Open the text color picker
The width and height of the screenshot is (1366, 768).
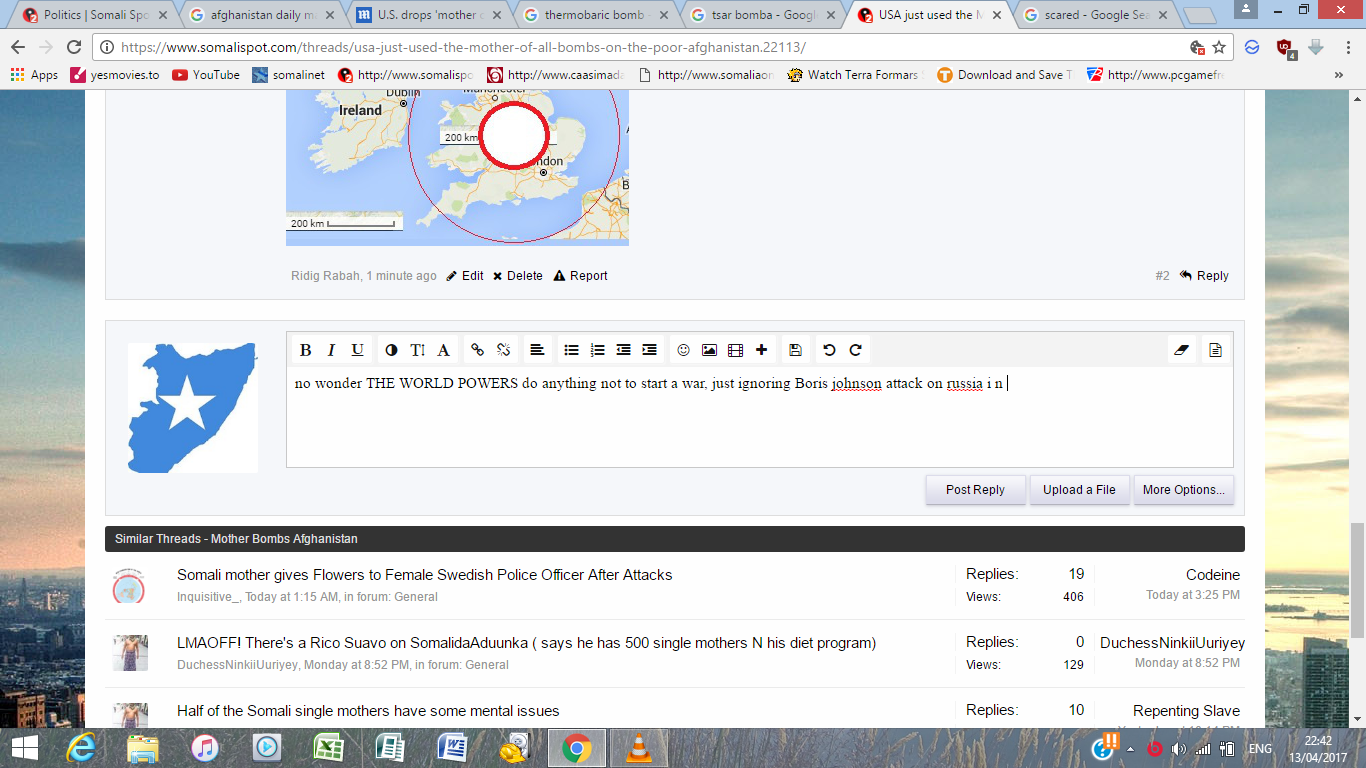coord(391,350)
